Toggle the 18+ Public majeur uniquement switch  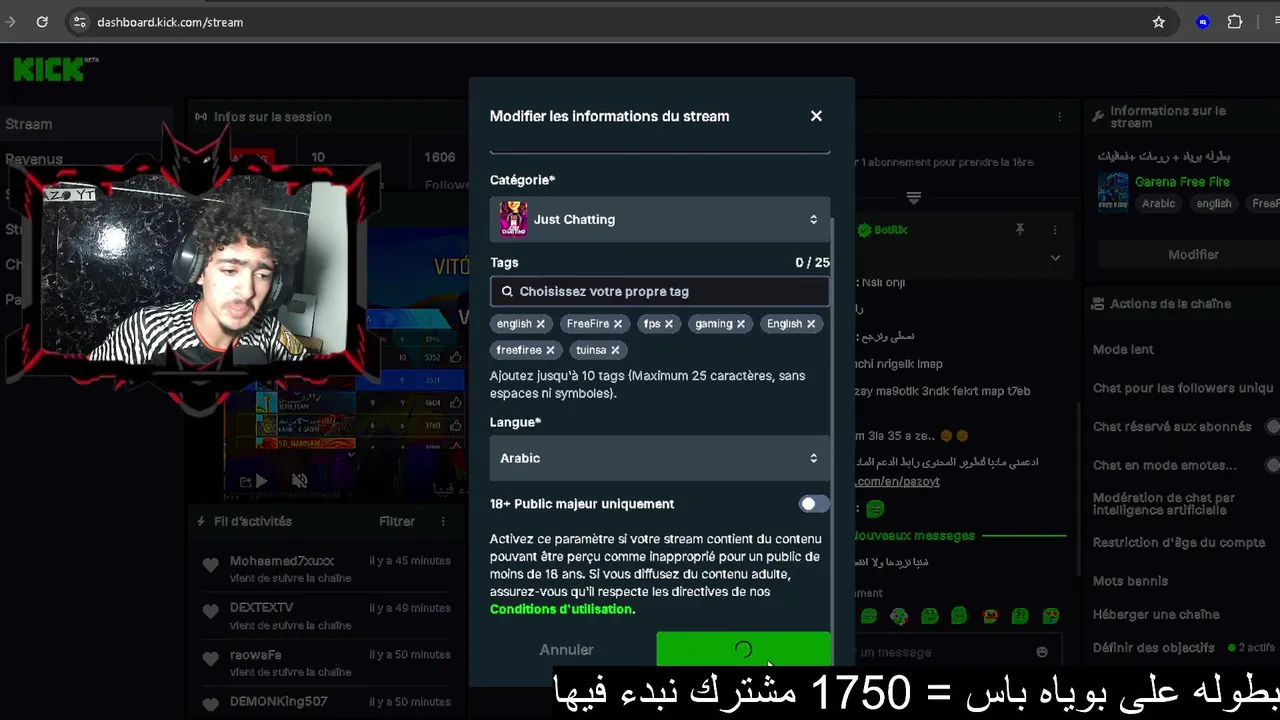814,504
